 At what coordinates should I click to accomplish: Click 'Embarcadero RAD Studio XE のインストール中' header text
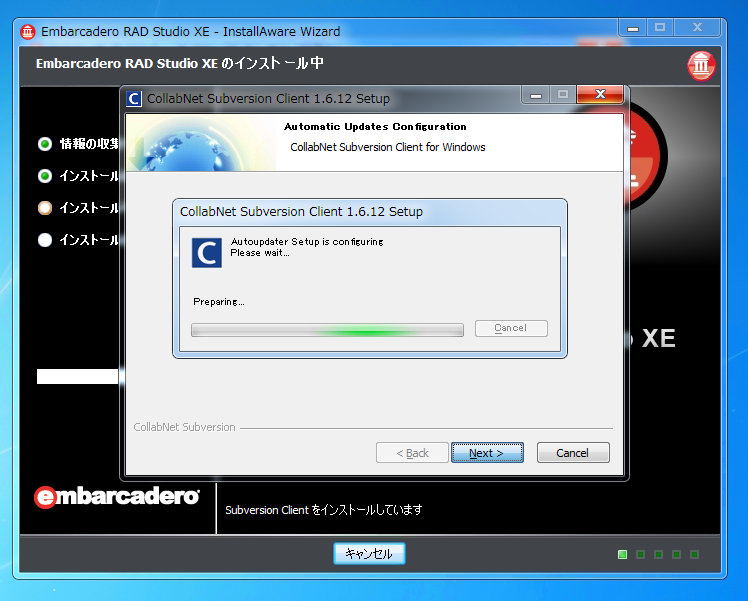click(x=180, y=63)
